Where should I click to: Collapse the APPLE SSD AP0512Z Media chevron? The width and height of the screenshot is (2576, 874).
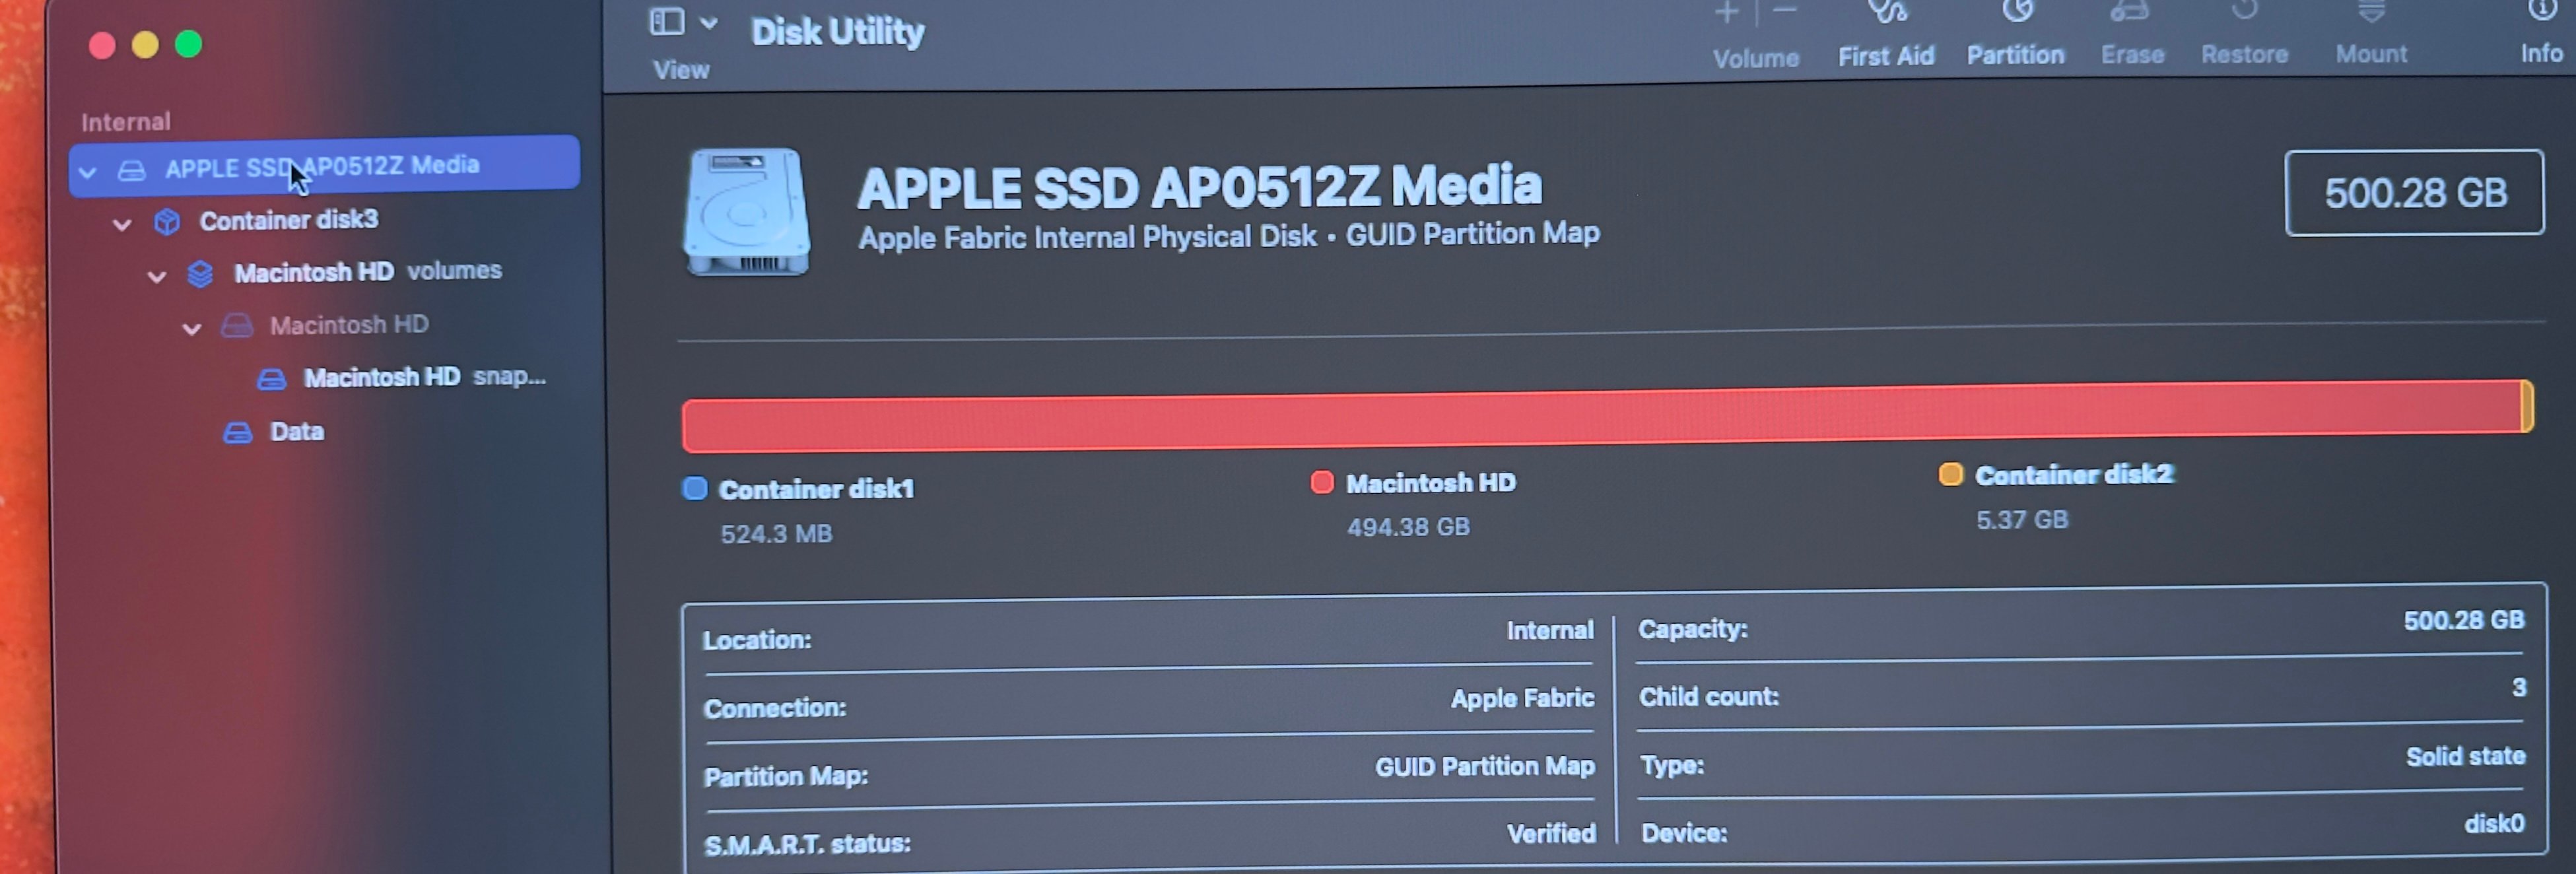[x=88, y=172]
